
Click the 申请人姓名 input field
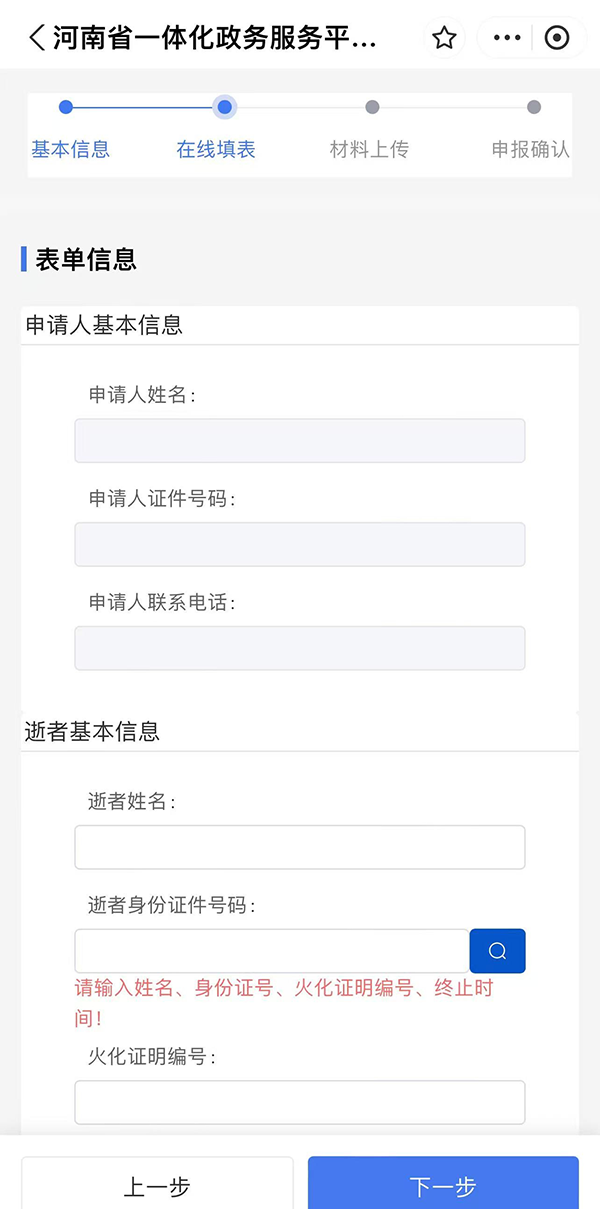click(x=299, y=440)
